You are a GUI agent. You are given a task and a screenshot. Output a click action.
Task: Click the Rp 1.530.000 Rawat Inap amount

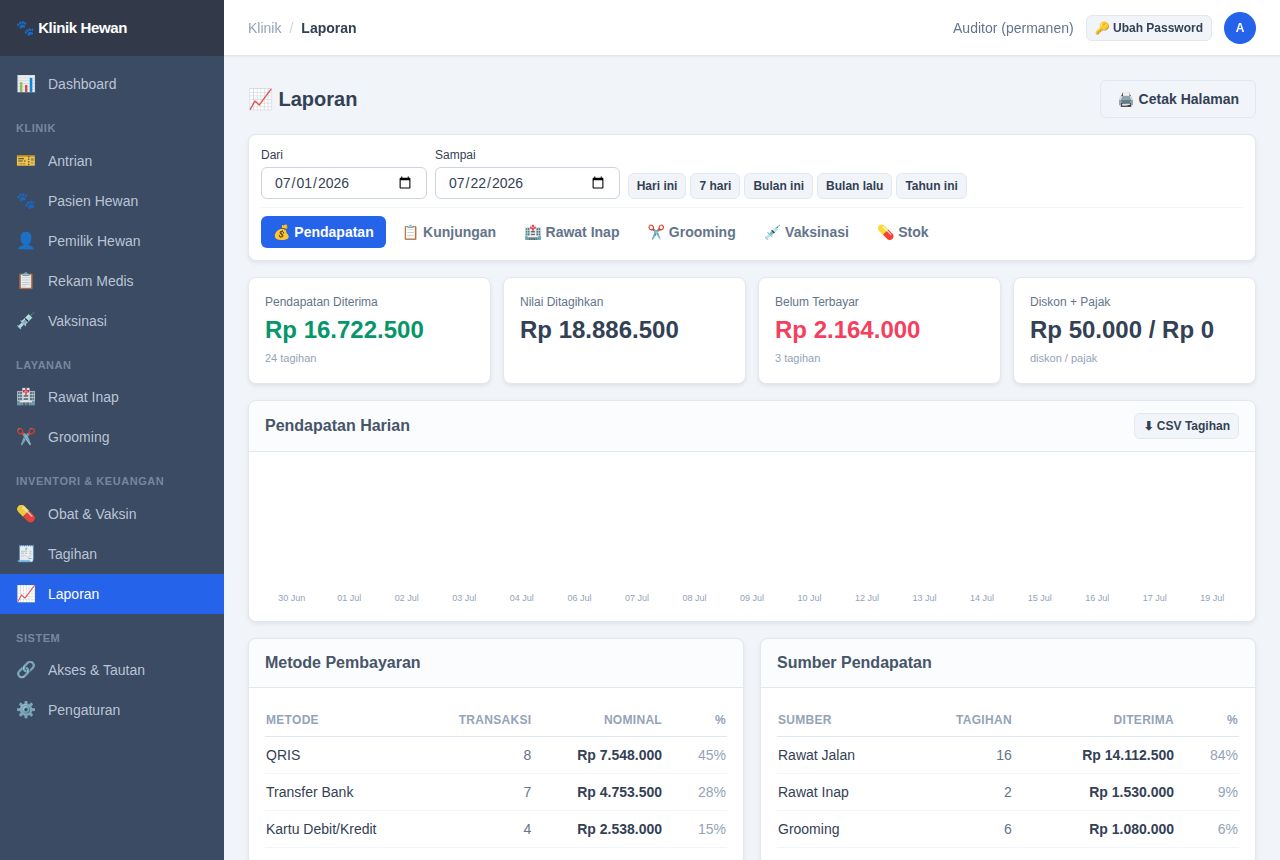coord(1131,792)
